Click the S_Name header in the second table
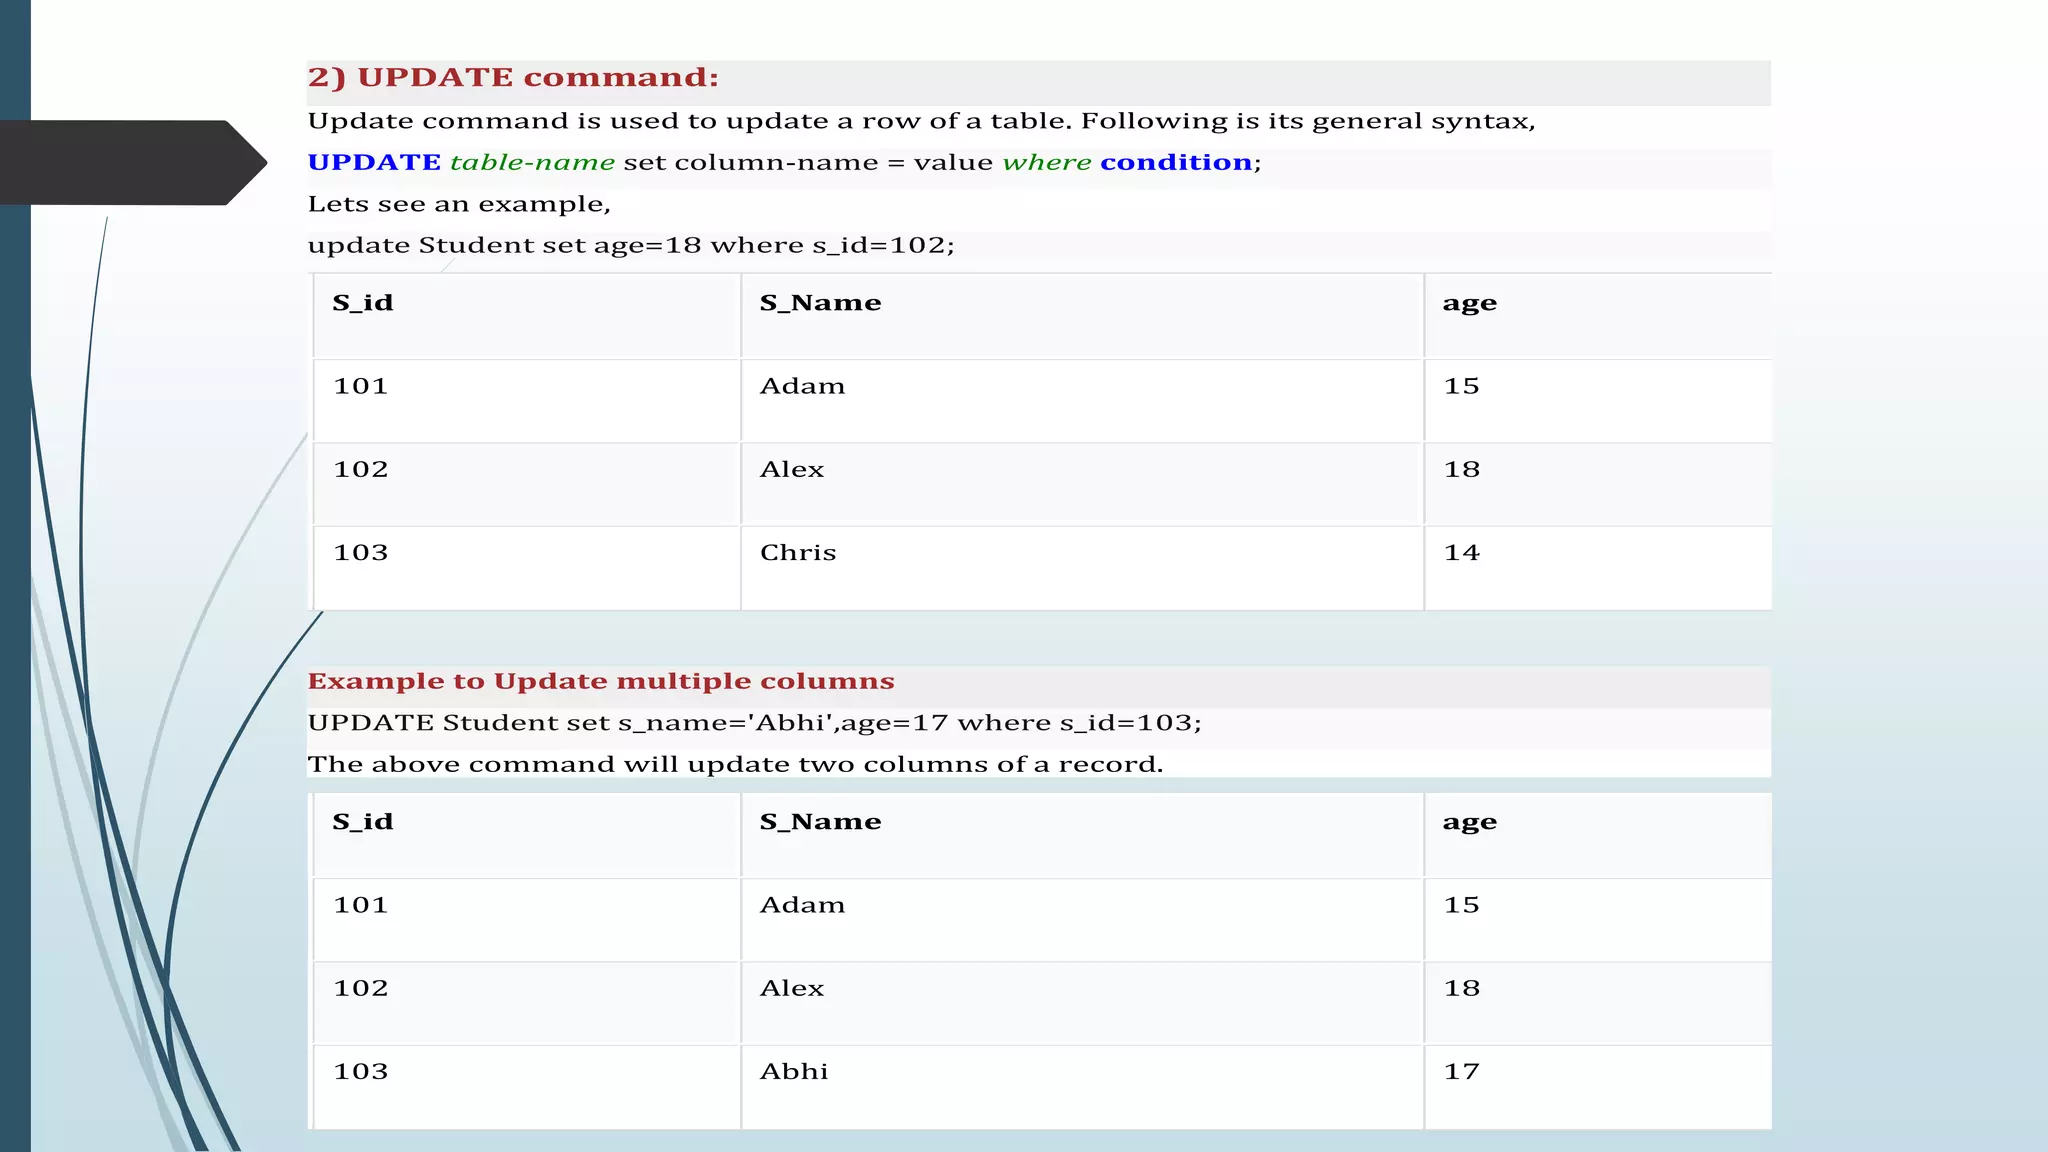This screenshot has width=2048, height=1152. 1082,836
